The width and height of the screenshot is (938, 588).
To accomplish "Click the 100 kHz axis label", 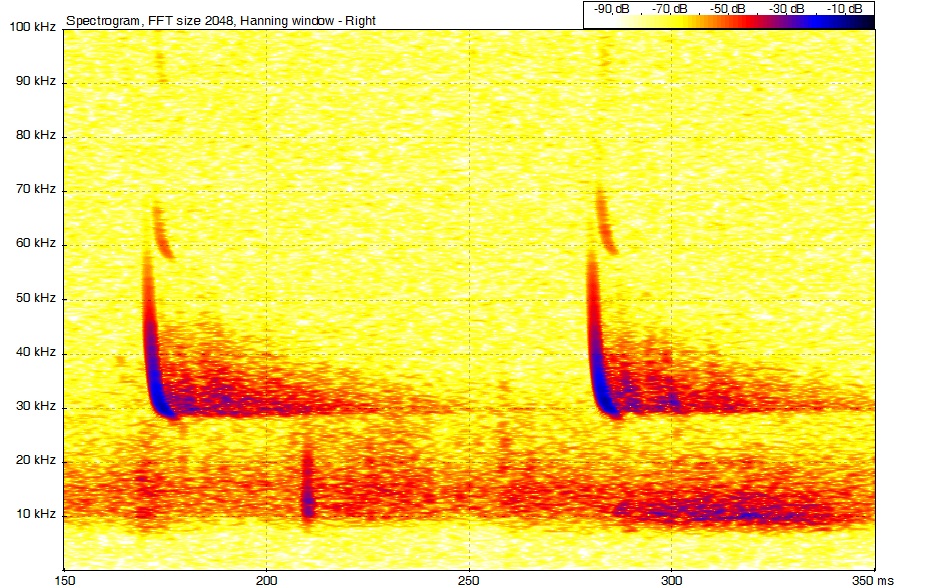I will pos(33,27).
